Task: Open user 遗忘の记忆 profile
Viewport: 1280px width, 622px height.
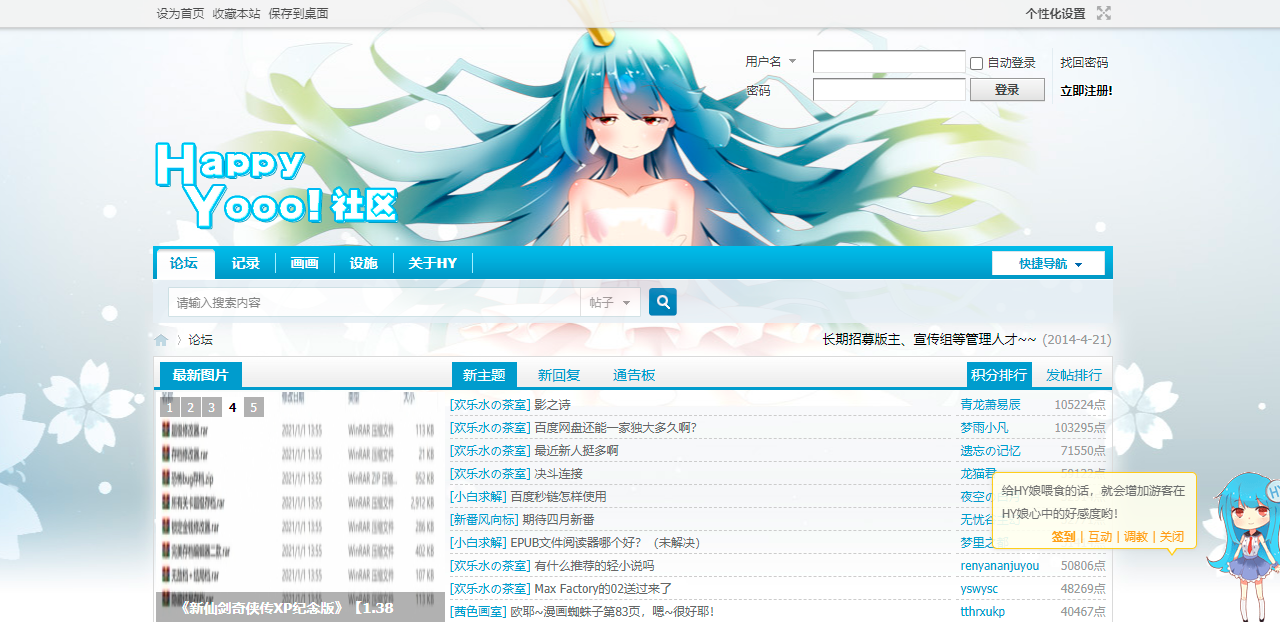Action: click(x=991, y=451)
